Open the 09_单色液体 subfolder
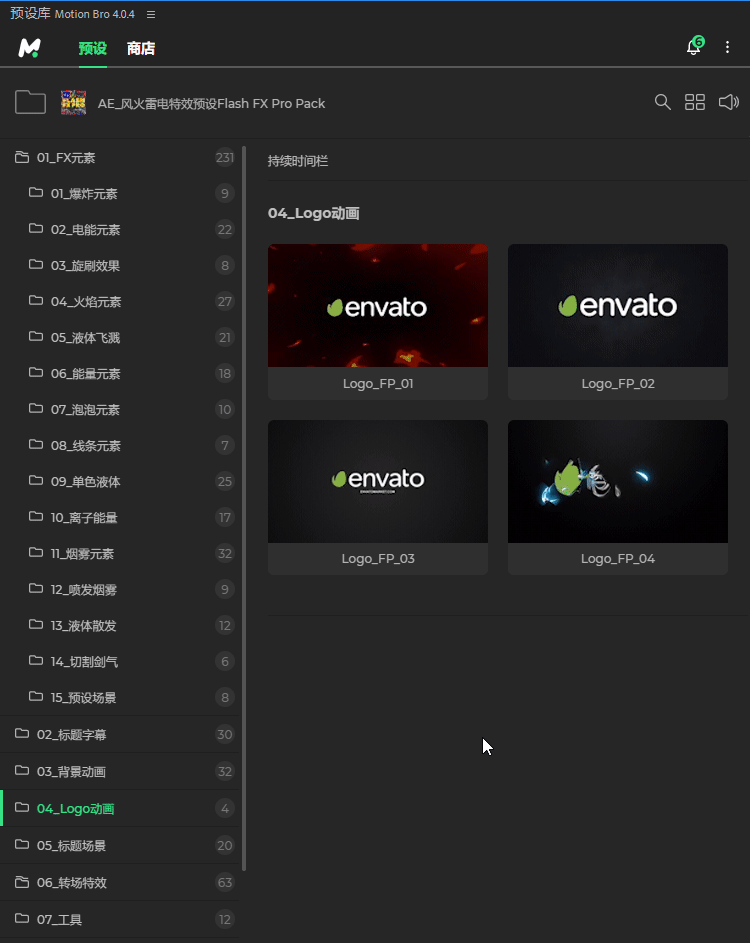This screenshot has width=750, height=943. coord(120,482)
